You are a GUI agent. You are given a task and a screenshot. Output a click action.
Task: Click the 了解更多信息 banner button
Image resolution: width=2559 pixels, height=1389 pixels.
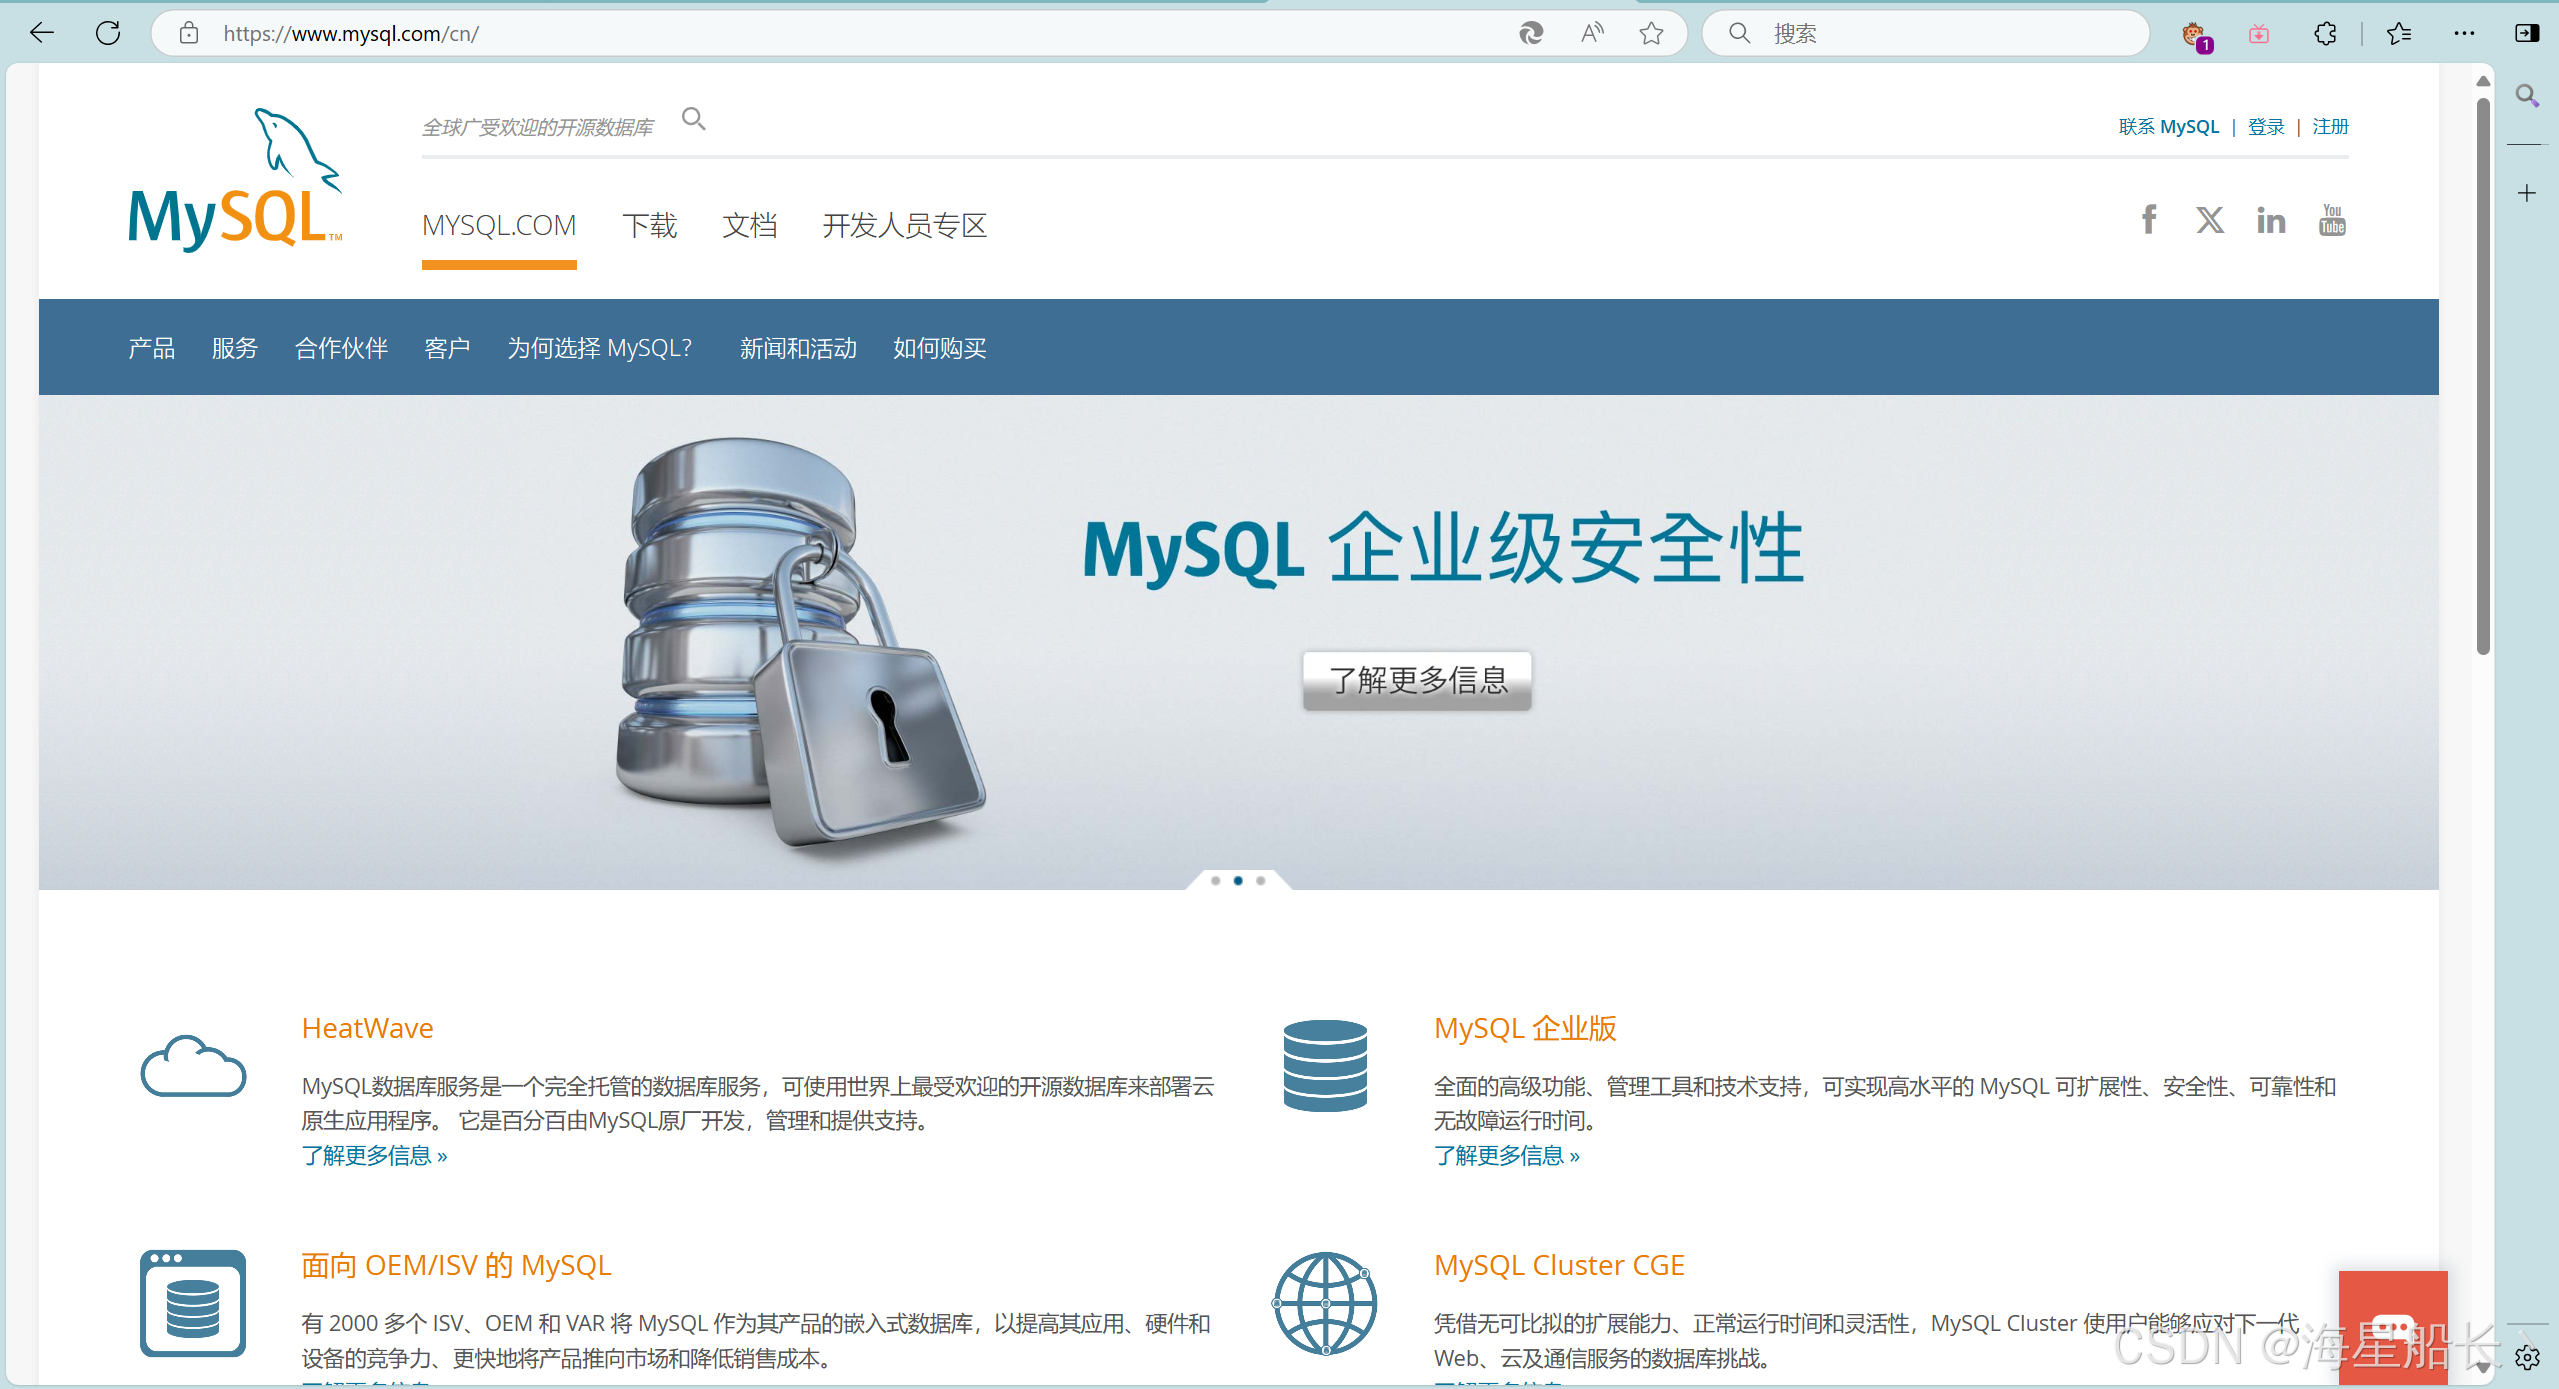pyautogui.click(x=1417, y=681)
